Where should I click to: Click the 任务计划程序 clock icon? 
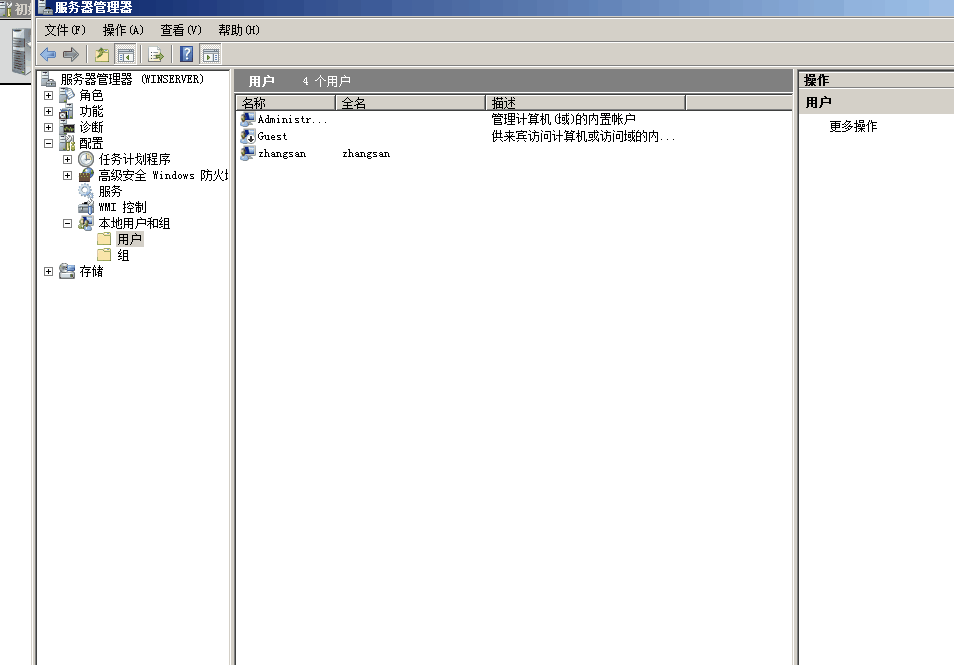tap(86, 159)
